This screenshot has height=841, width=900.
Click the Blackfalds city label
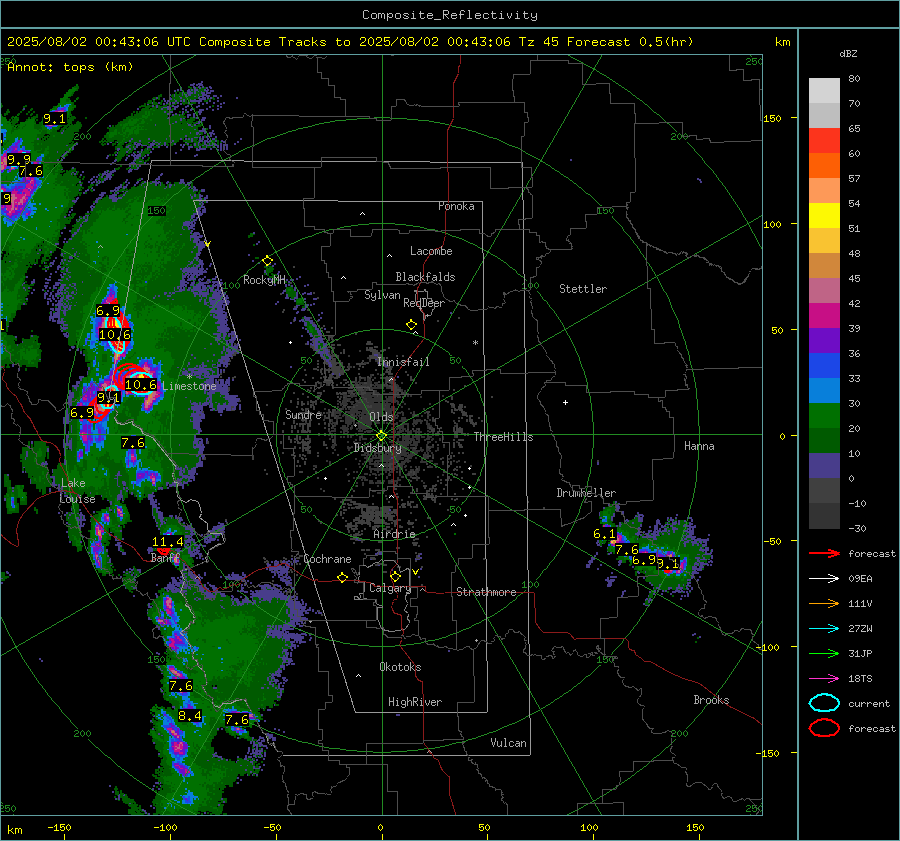pos(425,277)
